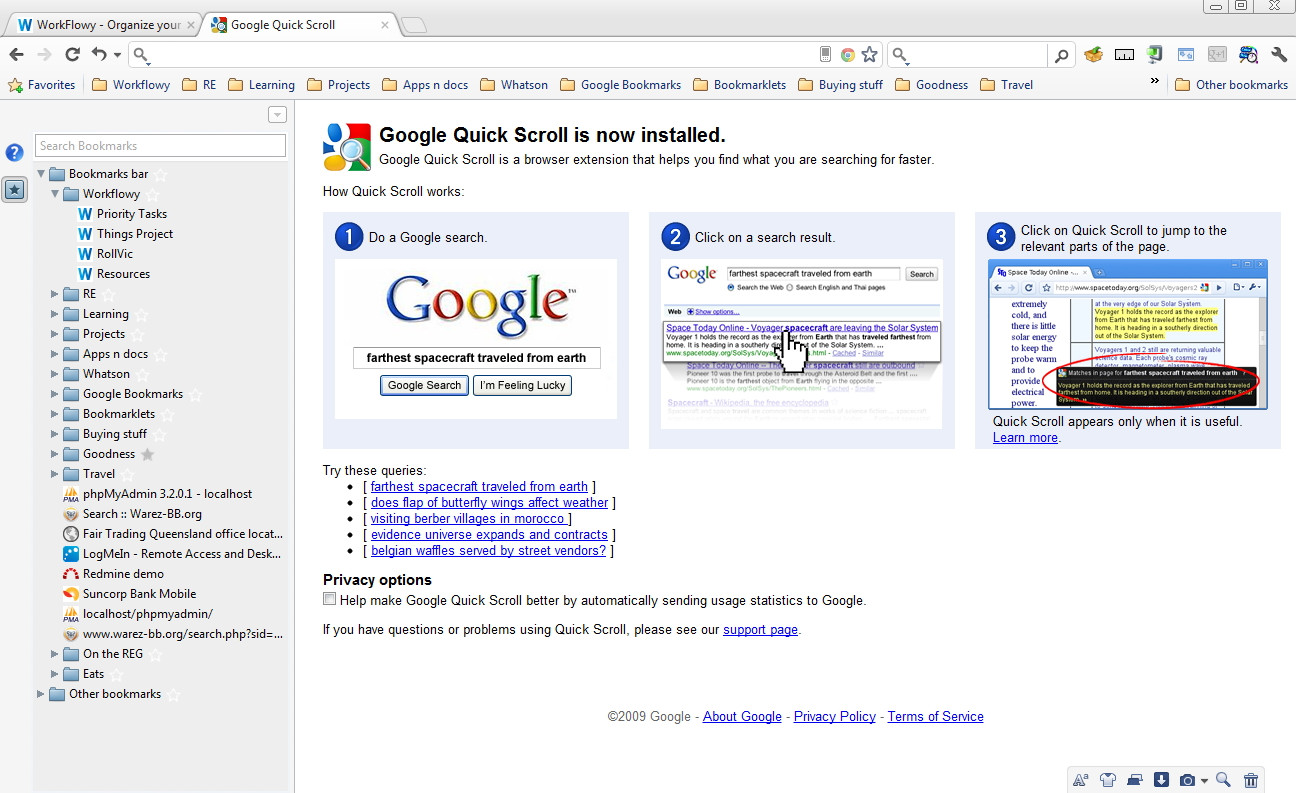Viewport: 1296px width, 793px height.
Task: Open the Redmine demo bookmark
Action: coord(113,574)
